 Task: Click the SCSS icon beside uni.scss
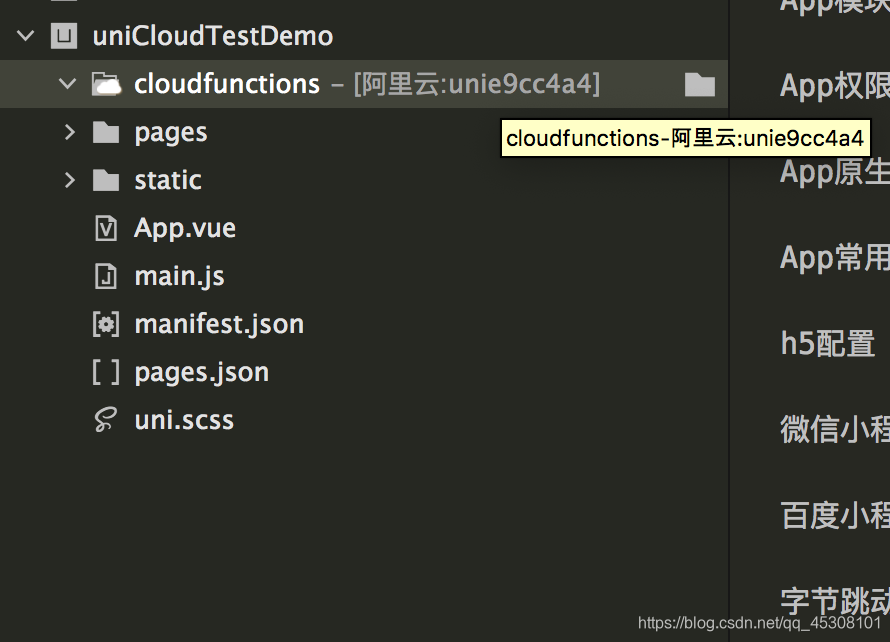[x=107, y=419]
